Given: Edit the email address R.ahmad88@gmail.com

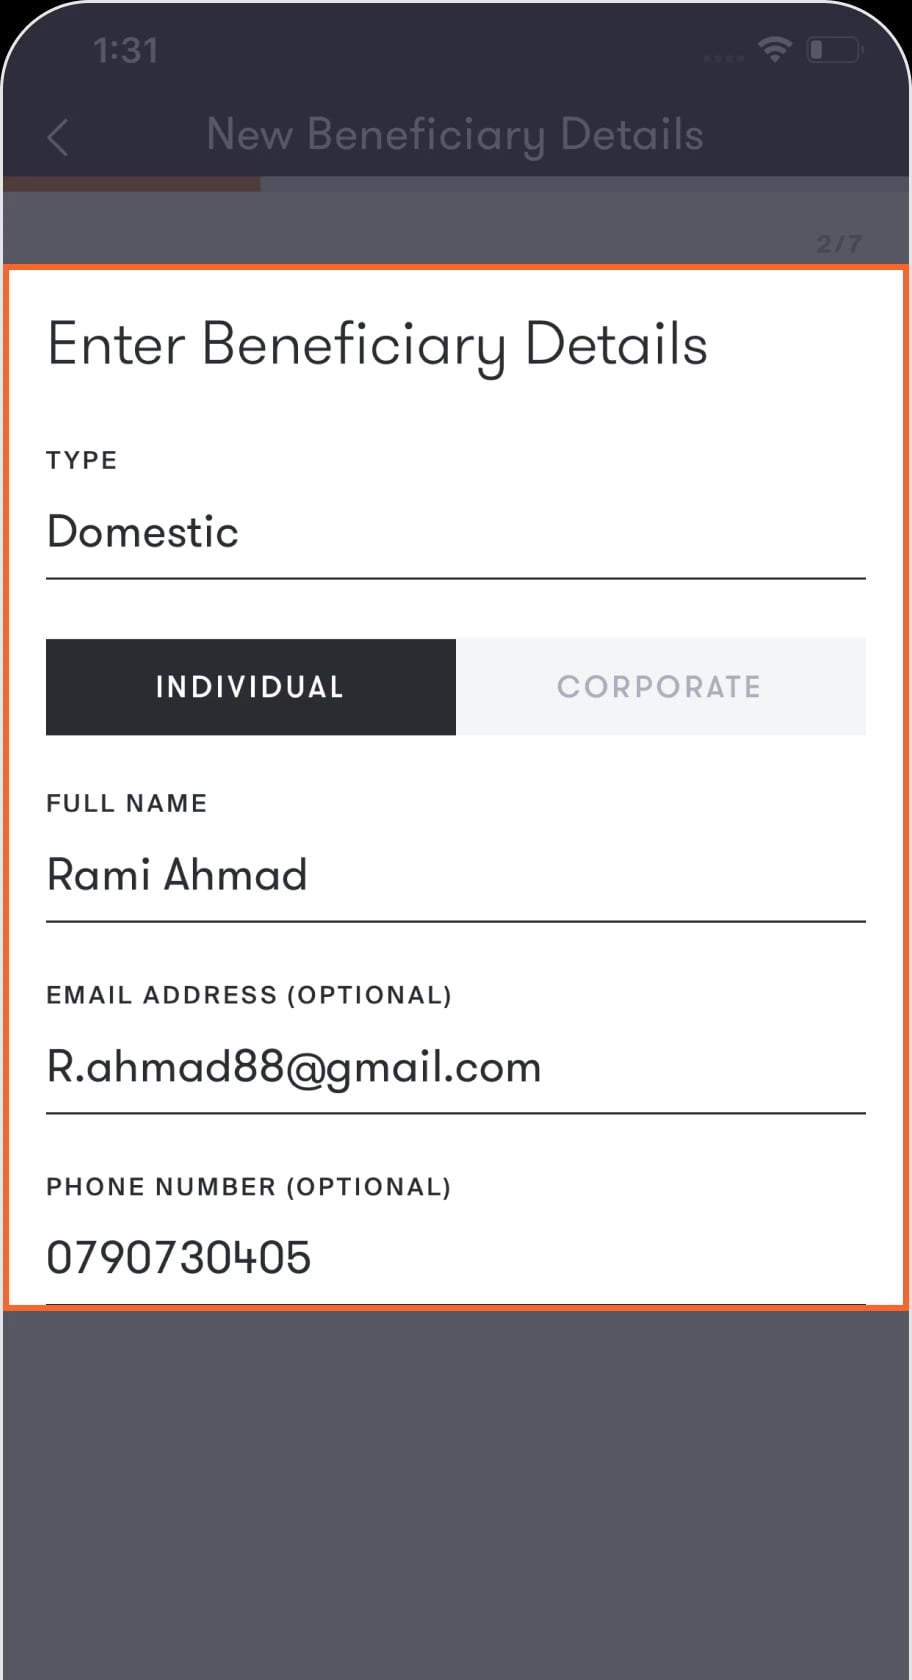Looking at the screenshot, I should tap(456, 1068).
